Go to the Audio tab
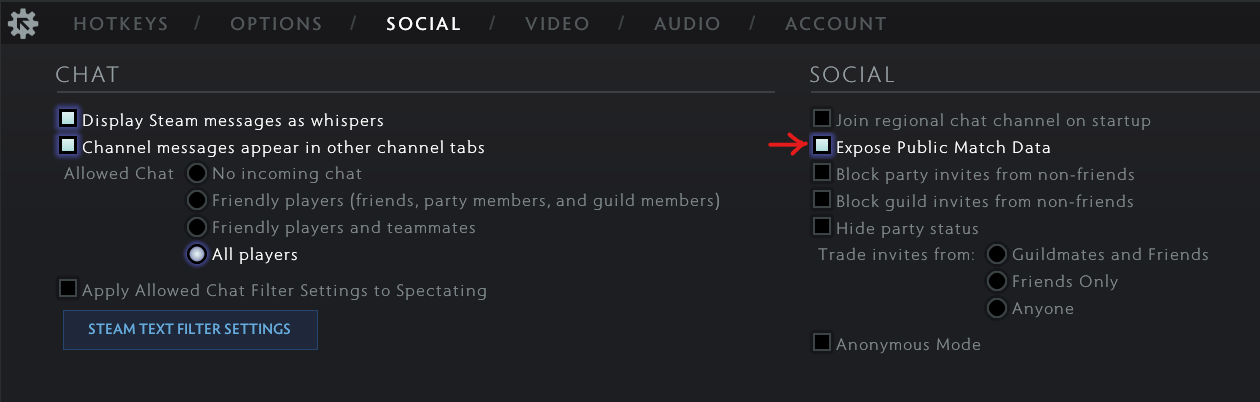This screenshot has height=402, width=1260. pos(688,24)
